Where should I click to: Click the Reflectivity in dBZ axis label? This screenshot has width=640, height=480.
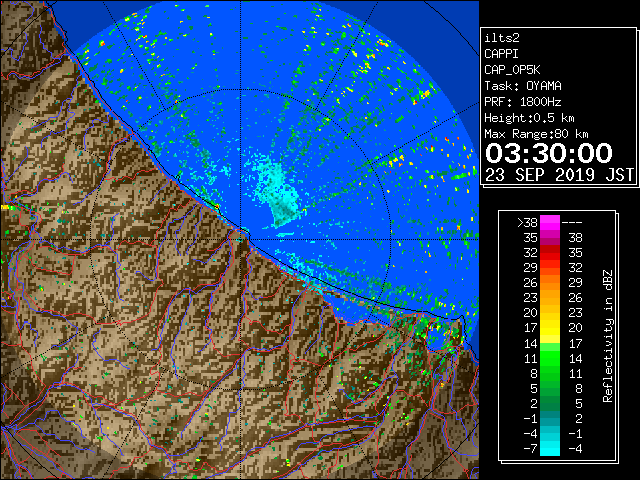[608, 336]
